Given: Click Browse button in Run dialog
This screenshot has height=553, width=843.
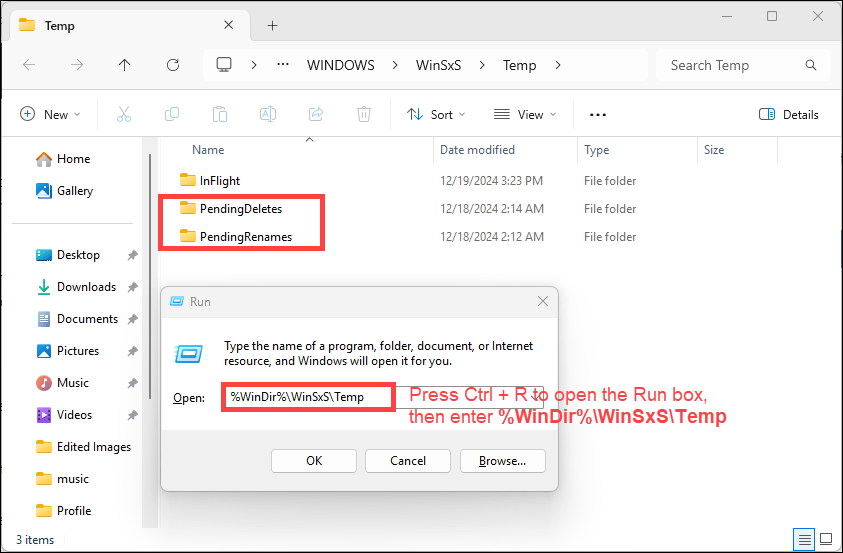Looking at the screenshot, I should pos(502,461).
